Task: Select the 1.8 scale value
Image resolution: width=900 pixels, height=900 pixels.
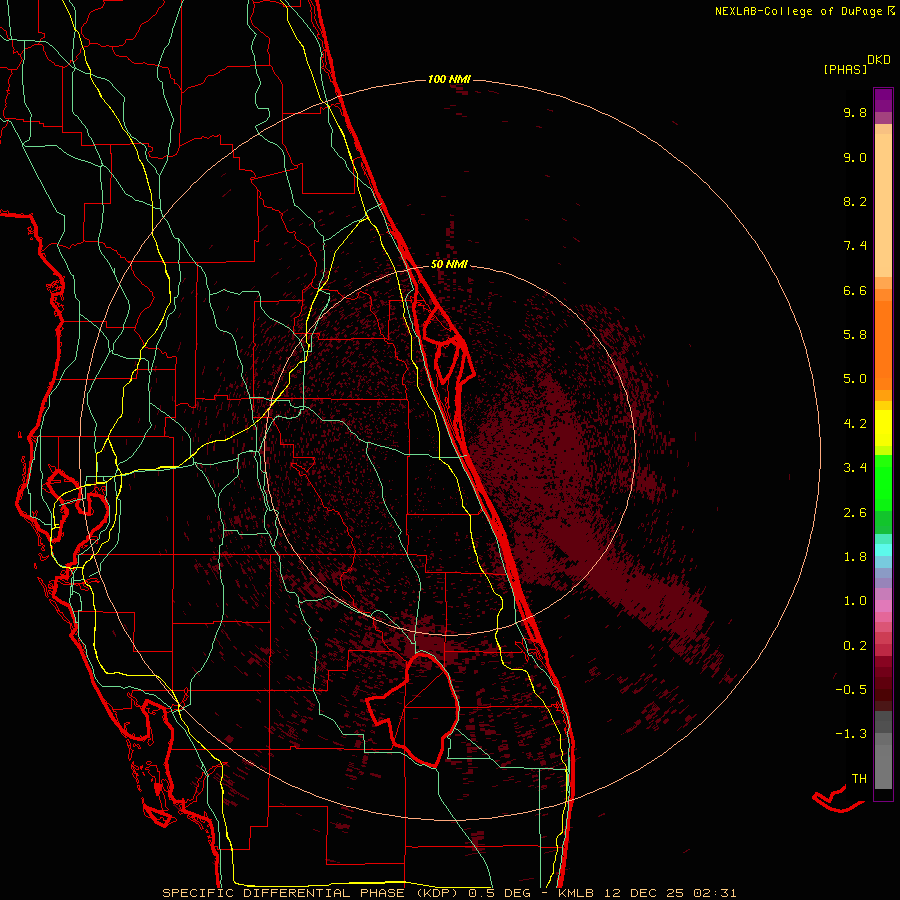Action: point(855,557)
